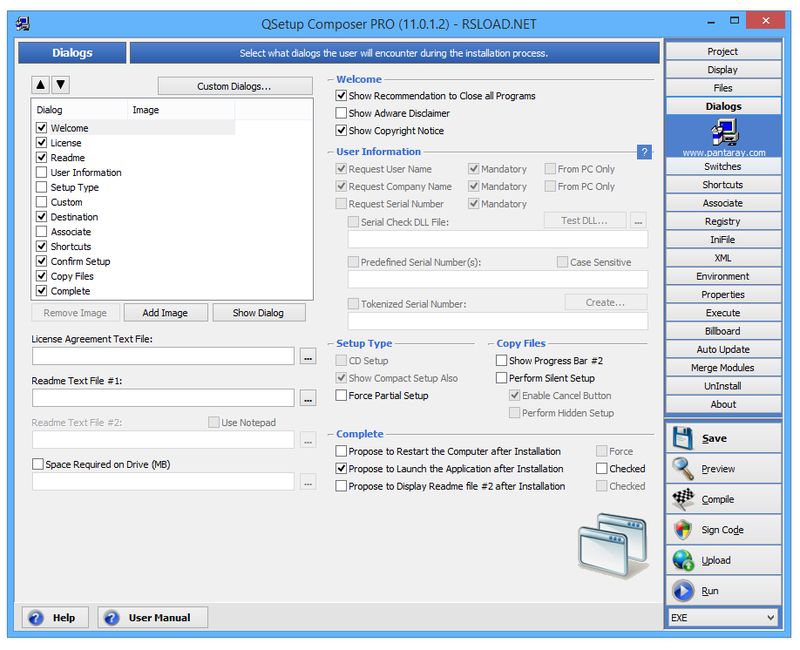Click the Readme Text File #1 input field
Screen dimensions: 800x650
click(163, 398)
